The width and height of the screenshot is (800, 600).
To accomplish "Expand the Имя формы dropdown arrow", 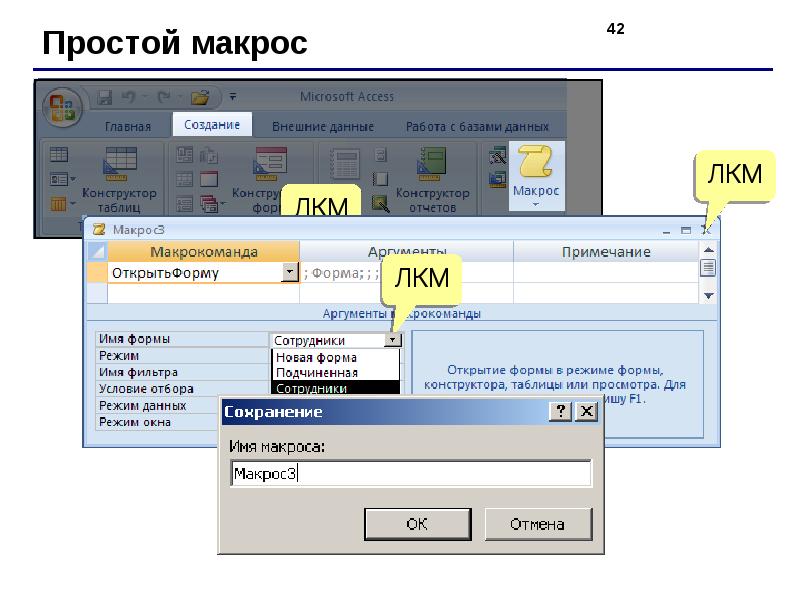I will pos(392,340).
